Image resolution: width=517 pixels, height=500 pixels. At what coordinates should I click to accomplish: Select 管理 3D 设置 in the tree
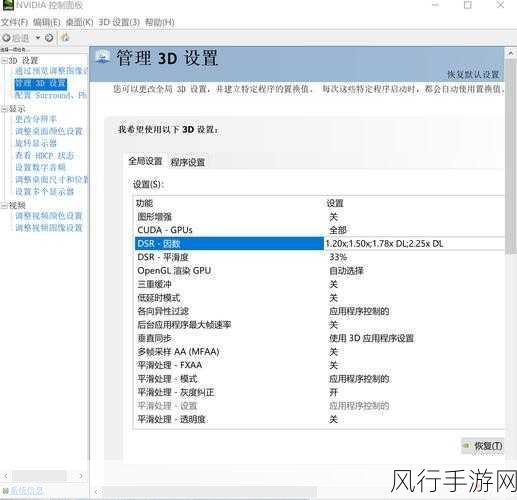(41, 83)
